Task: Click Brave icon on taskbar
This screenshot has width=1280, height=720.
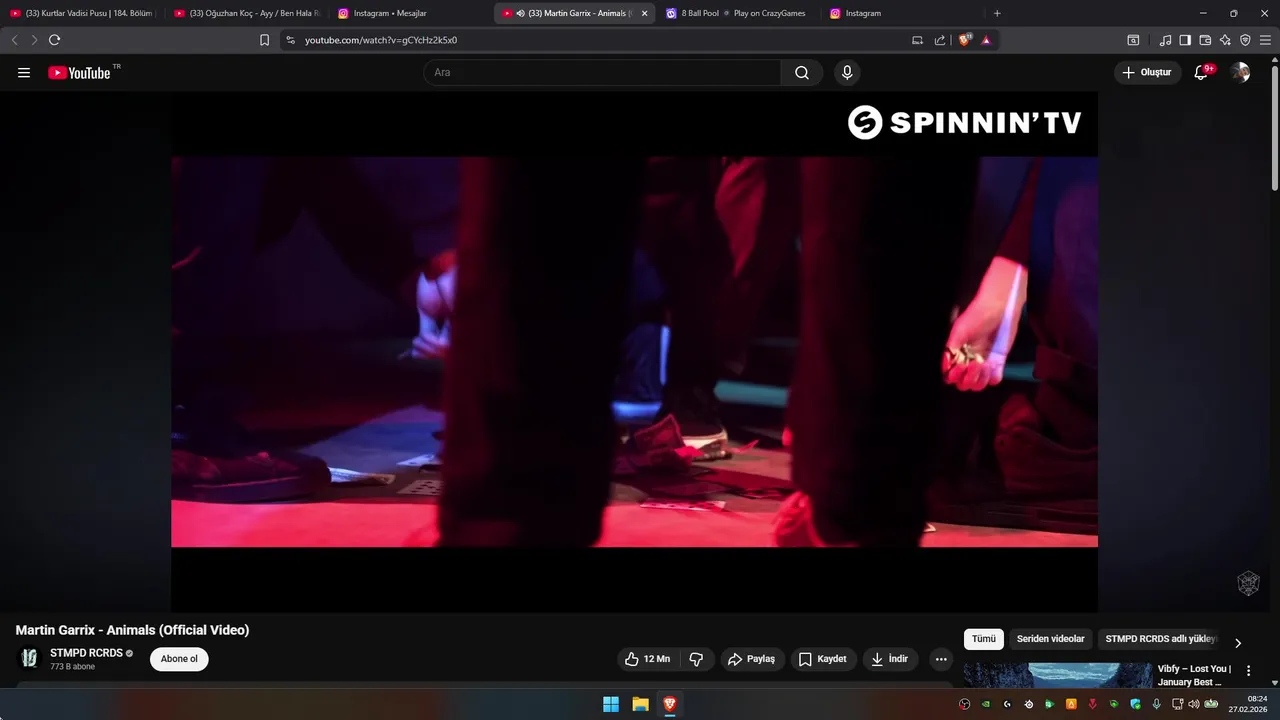Action: coord(670,704)
